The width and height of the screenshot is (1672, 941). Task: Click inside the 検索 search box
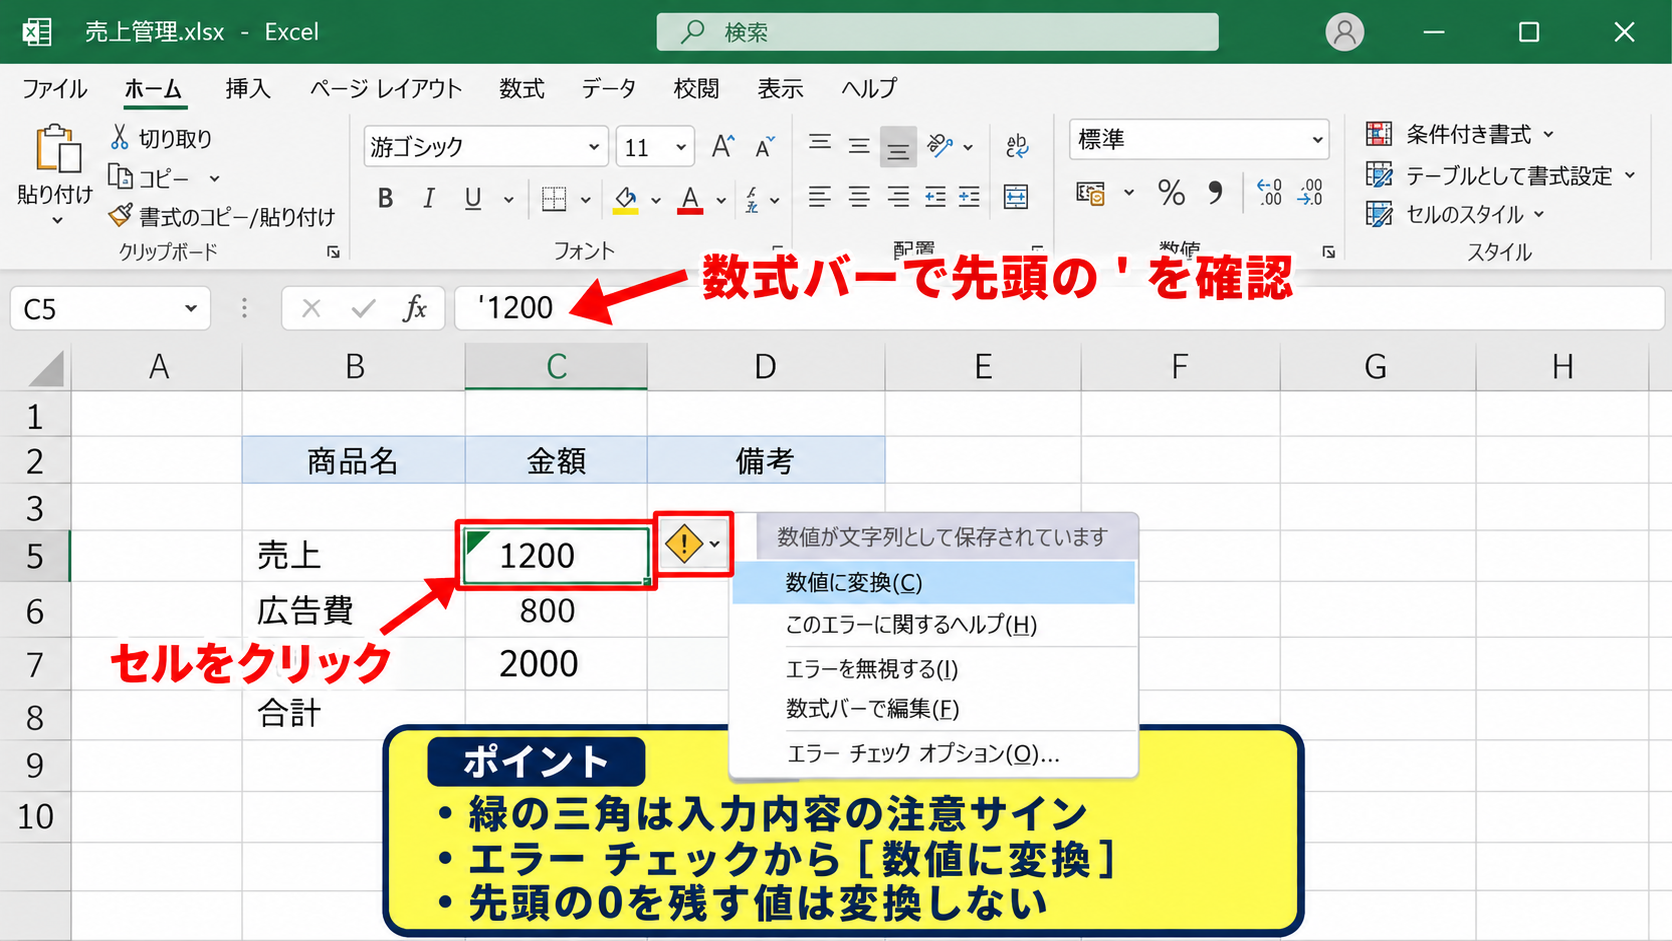937,32
